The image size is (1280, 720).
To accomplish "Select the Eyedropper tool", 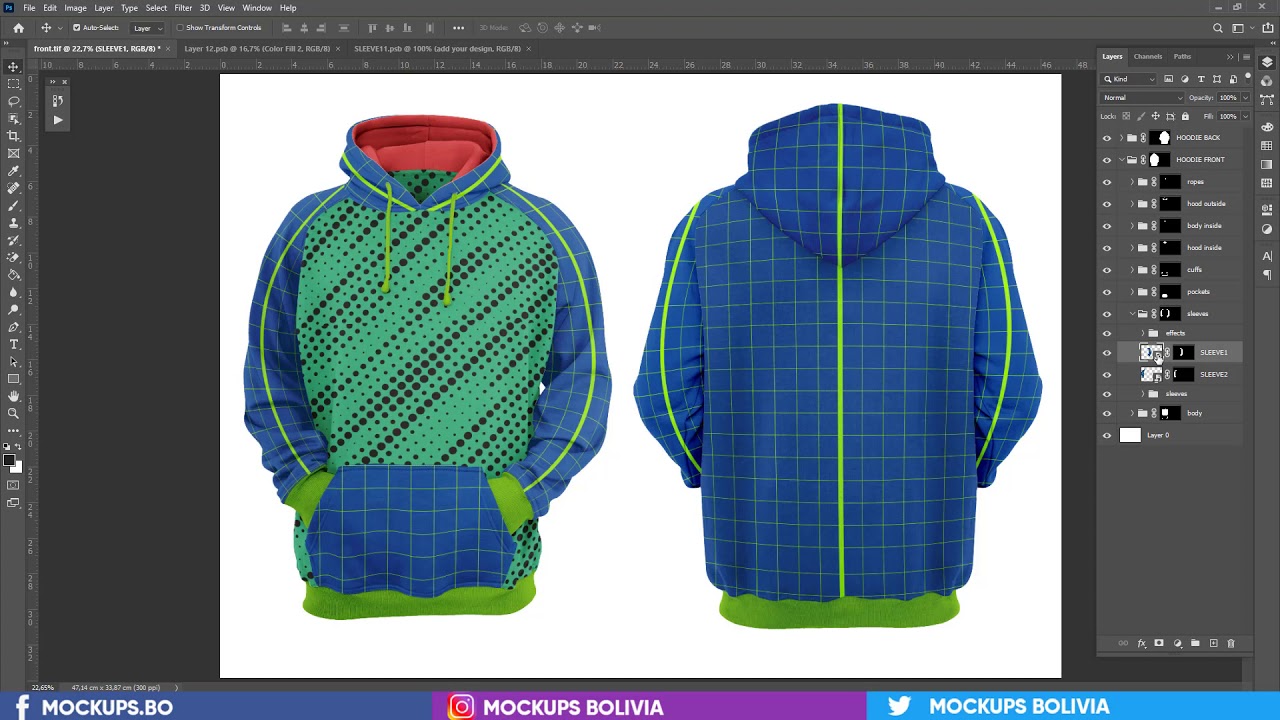I will tap(13, 171).
